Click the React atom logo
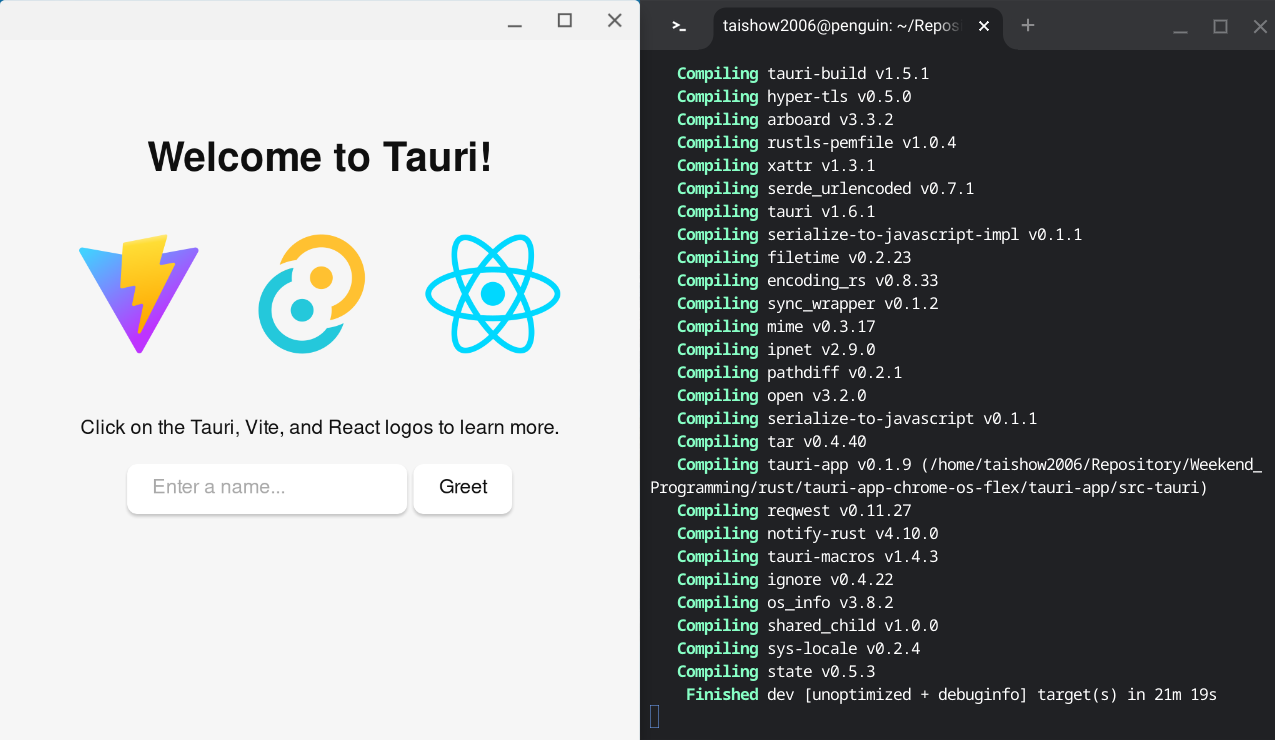1275x740 pixels. click(492, 294)
